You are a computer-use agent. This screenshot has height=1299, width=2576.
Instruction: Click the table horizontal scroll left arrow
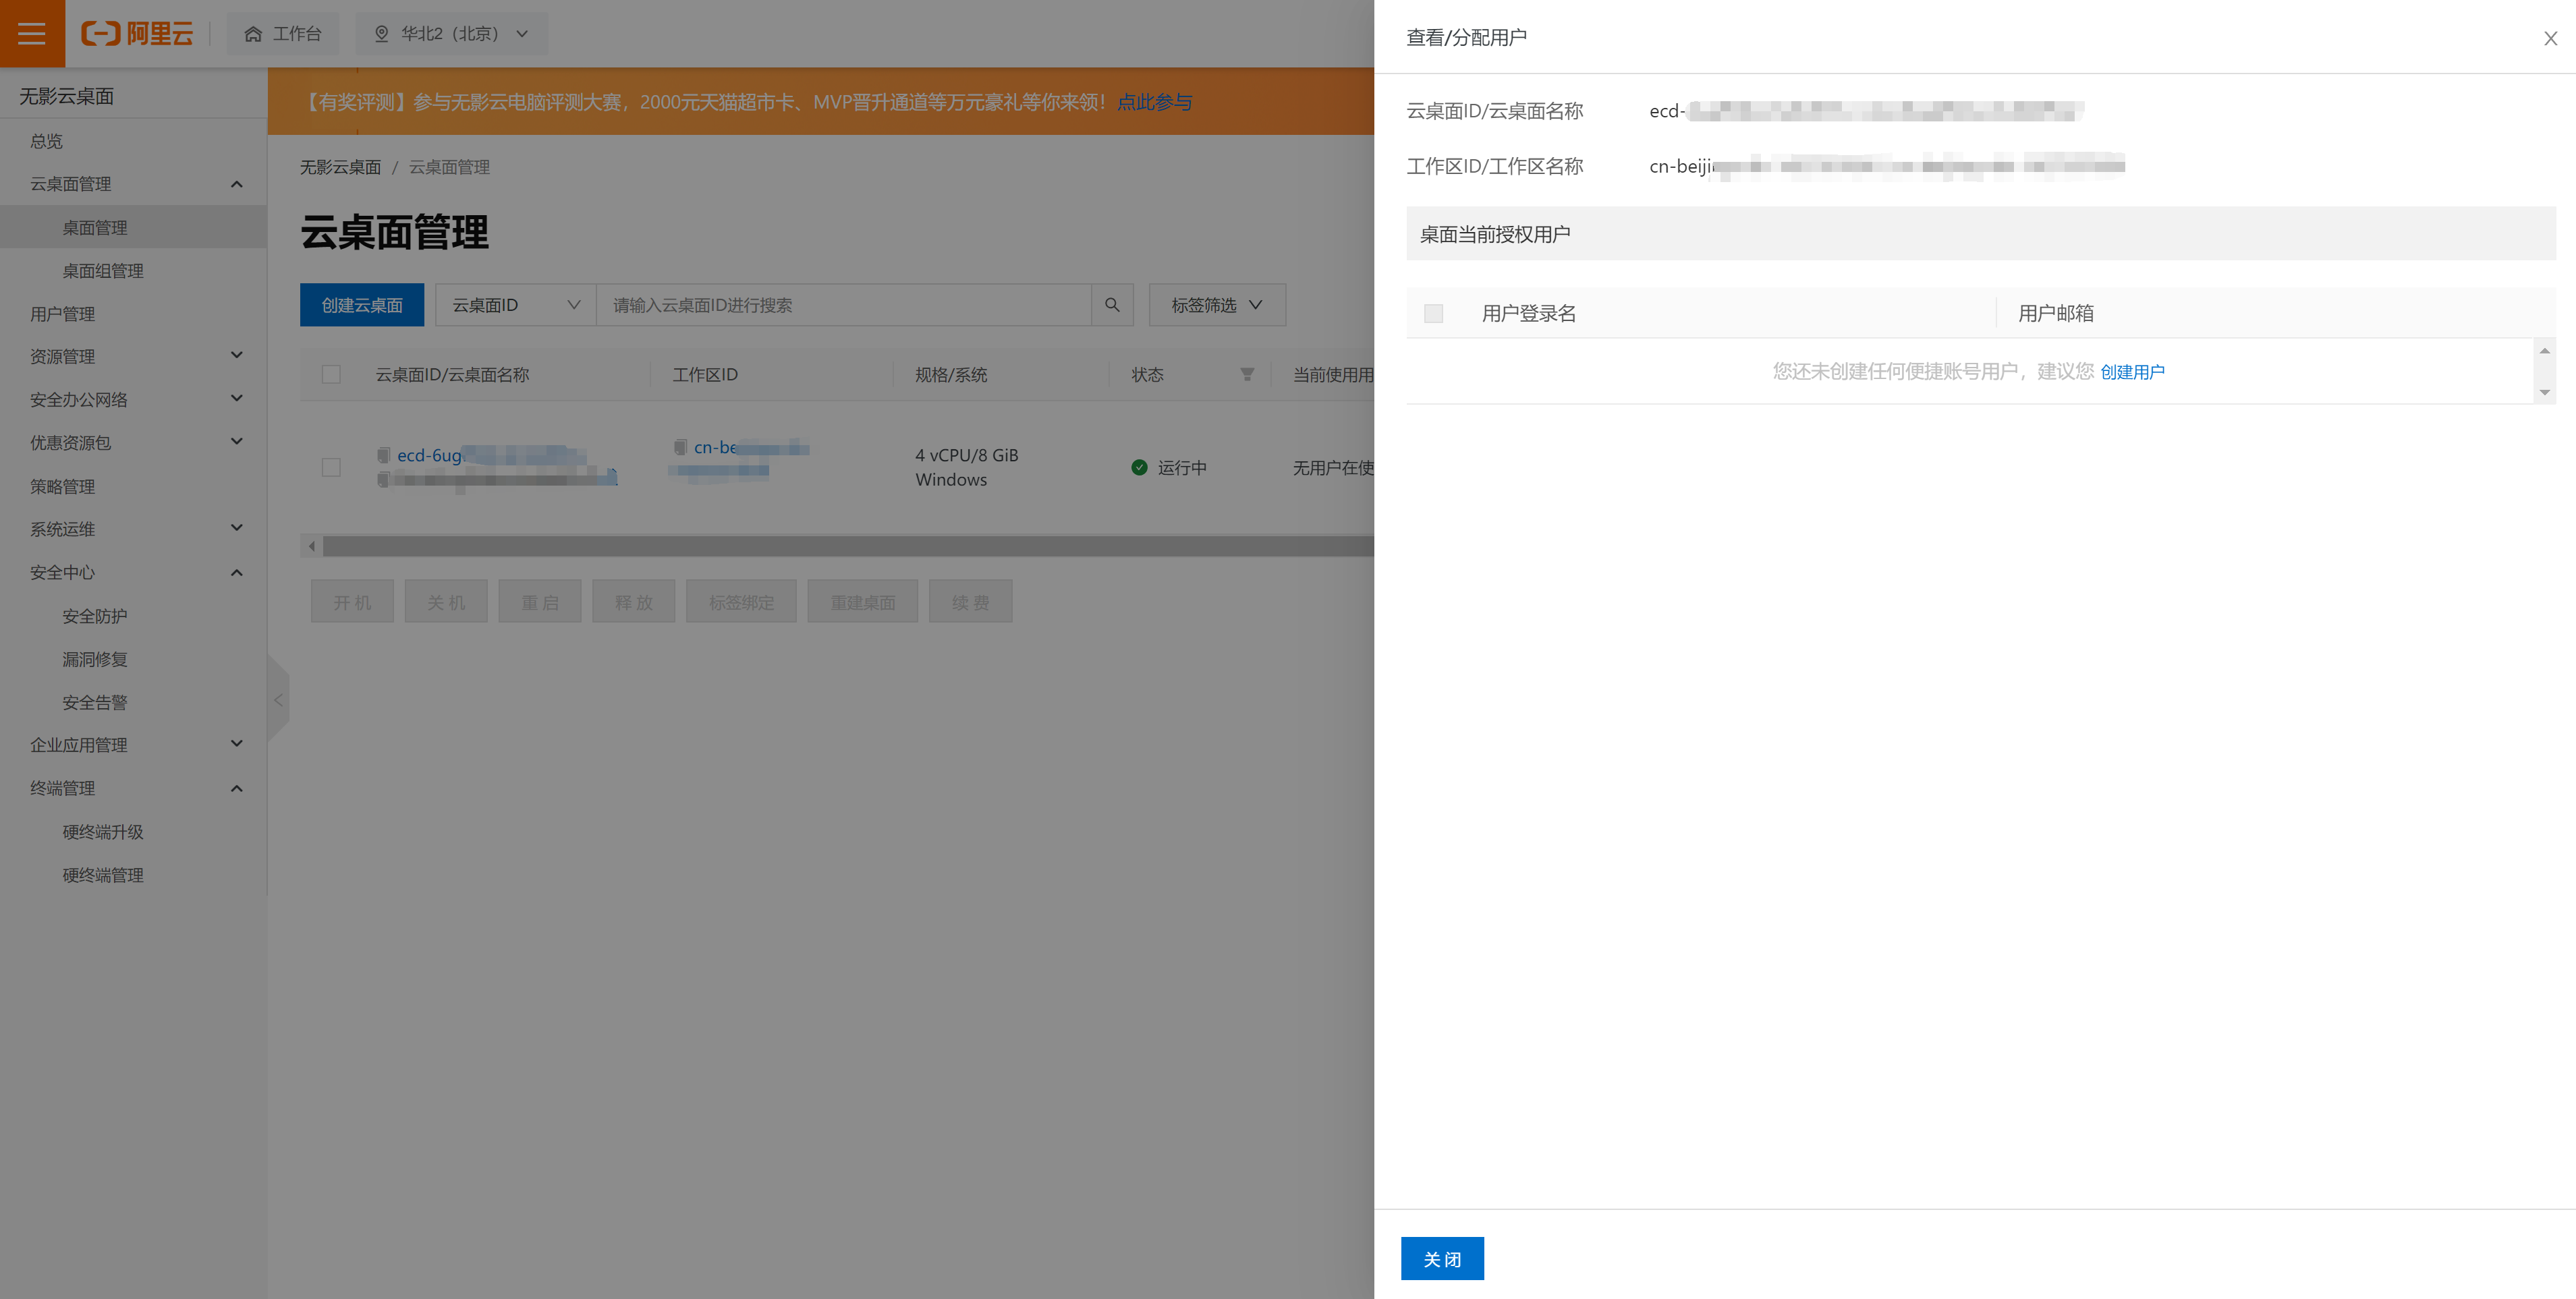[312, 546]
